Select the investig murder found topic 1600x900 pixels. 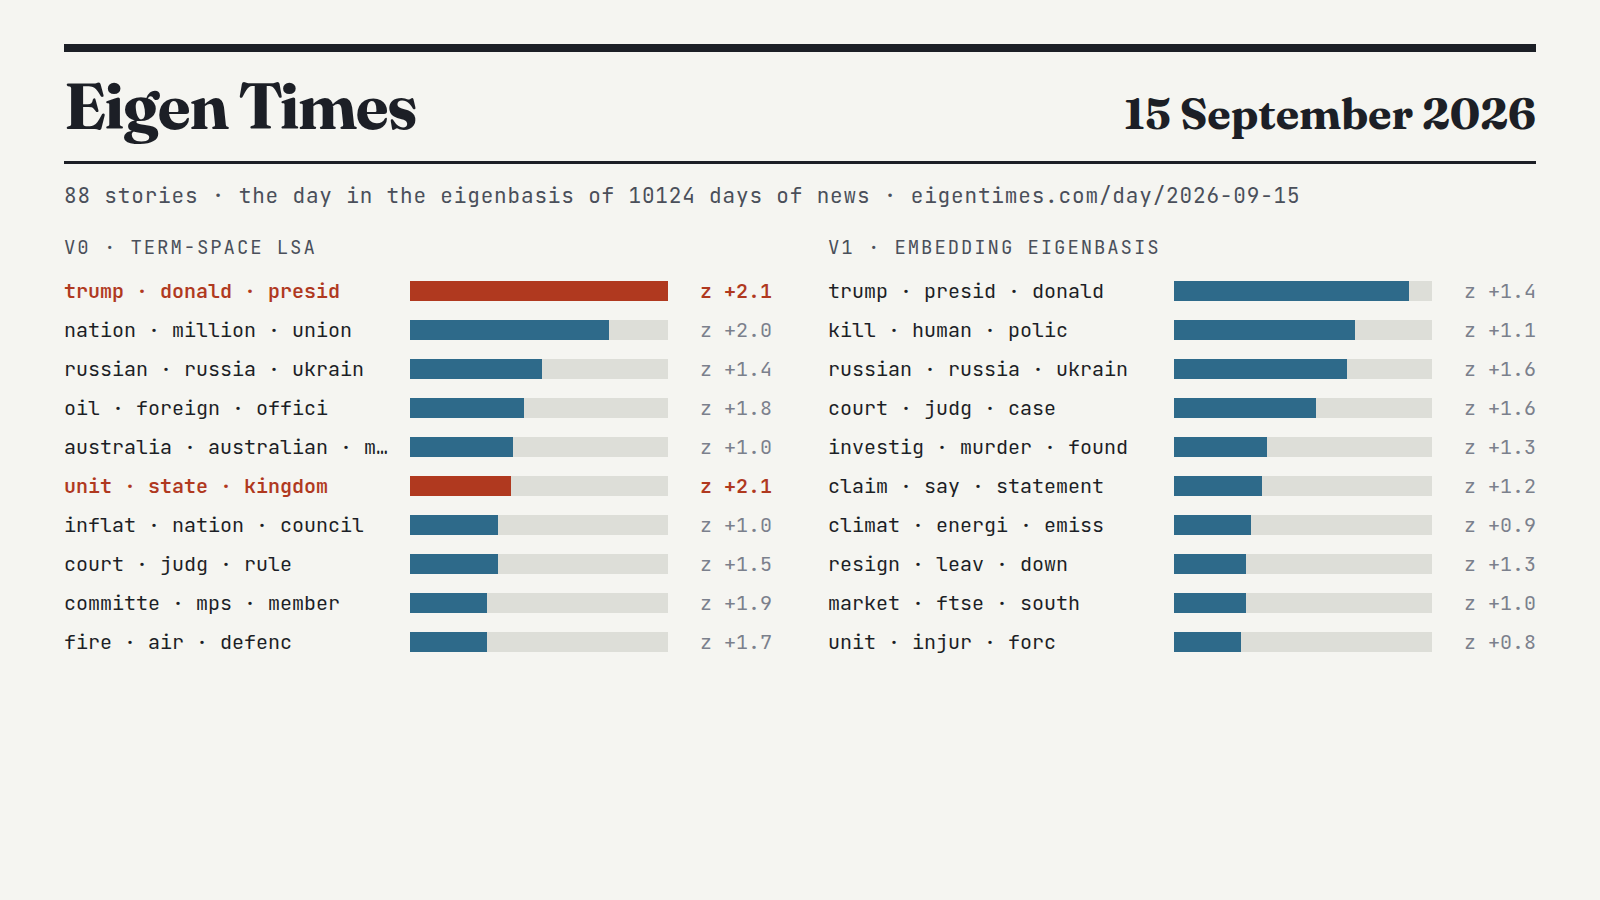(978, 447)
